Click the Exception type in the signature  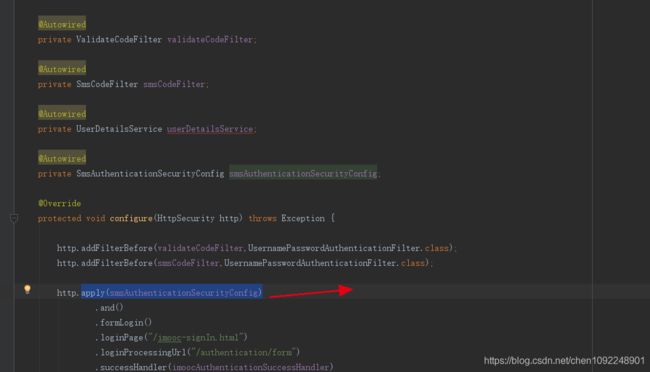coord(303,219)
